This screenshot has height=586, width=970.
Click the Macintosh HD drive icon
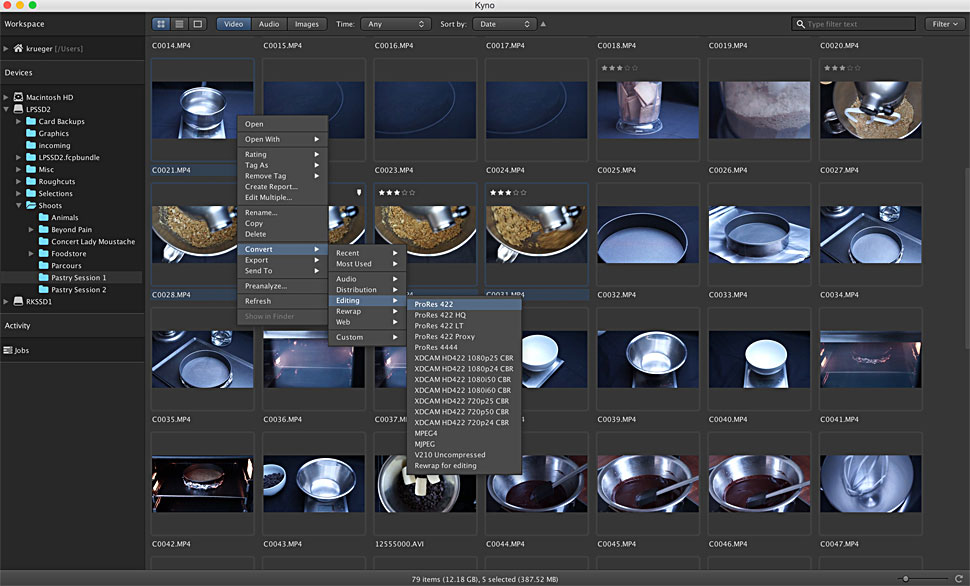tap(18, 97)
